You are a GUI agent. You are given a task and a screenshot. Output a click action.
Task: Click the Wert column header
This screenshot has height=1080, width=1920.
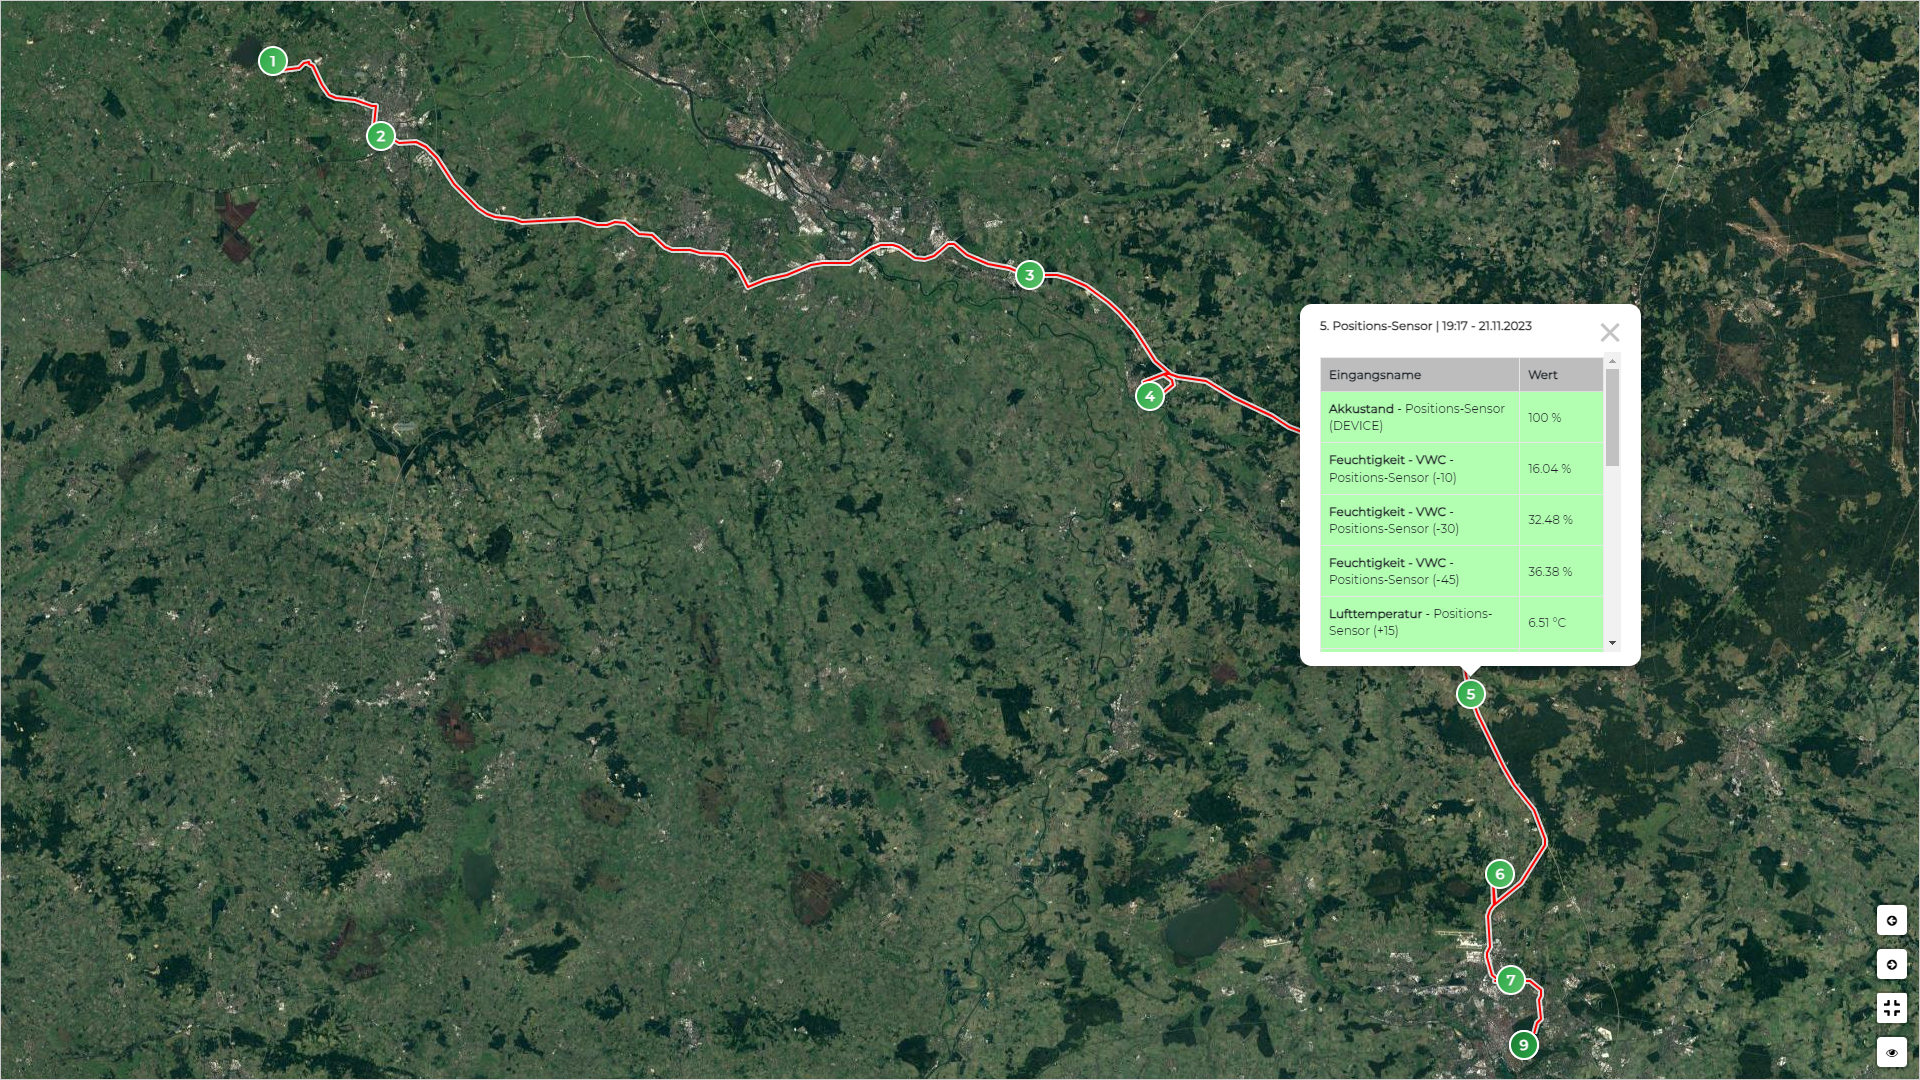1561,375
